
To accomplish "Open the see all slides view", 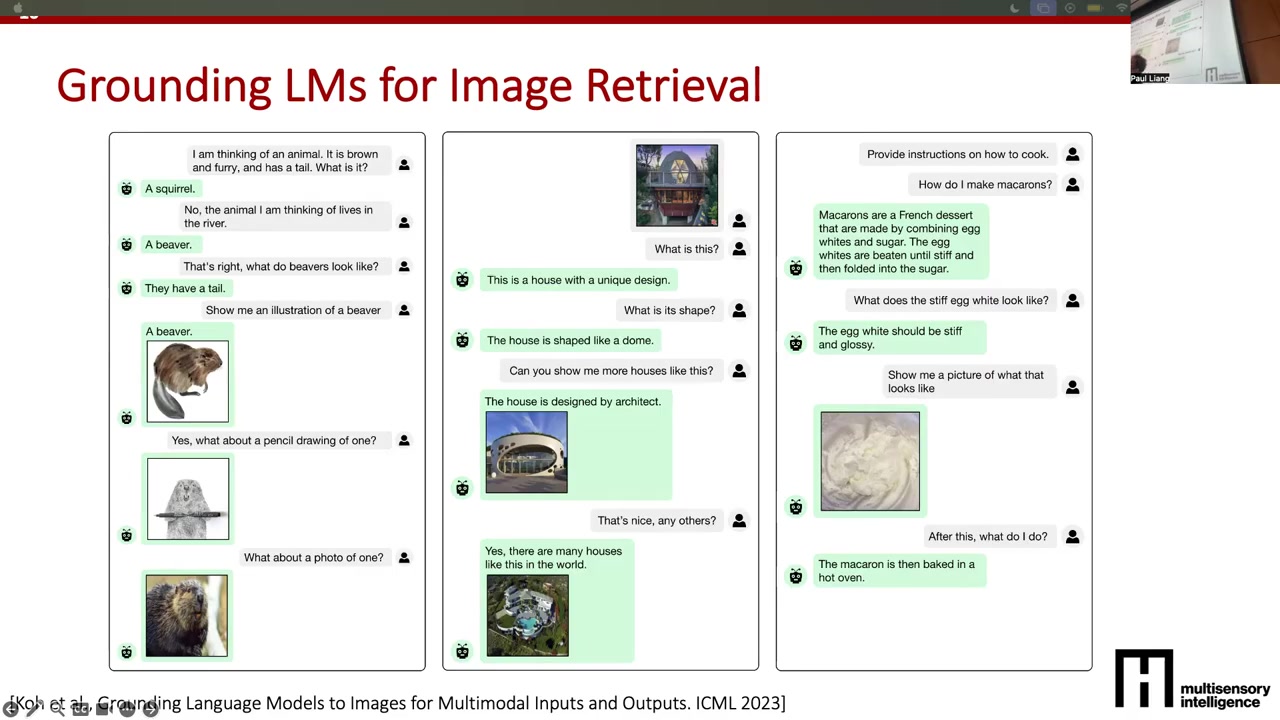I will coord(103,709).
